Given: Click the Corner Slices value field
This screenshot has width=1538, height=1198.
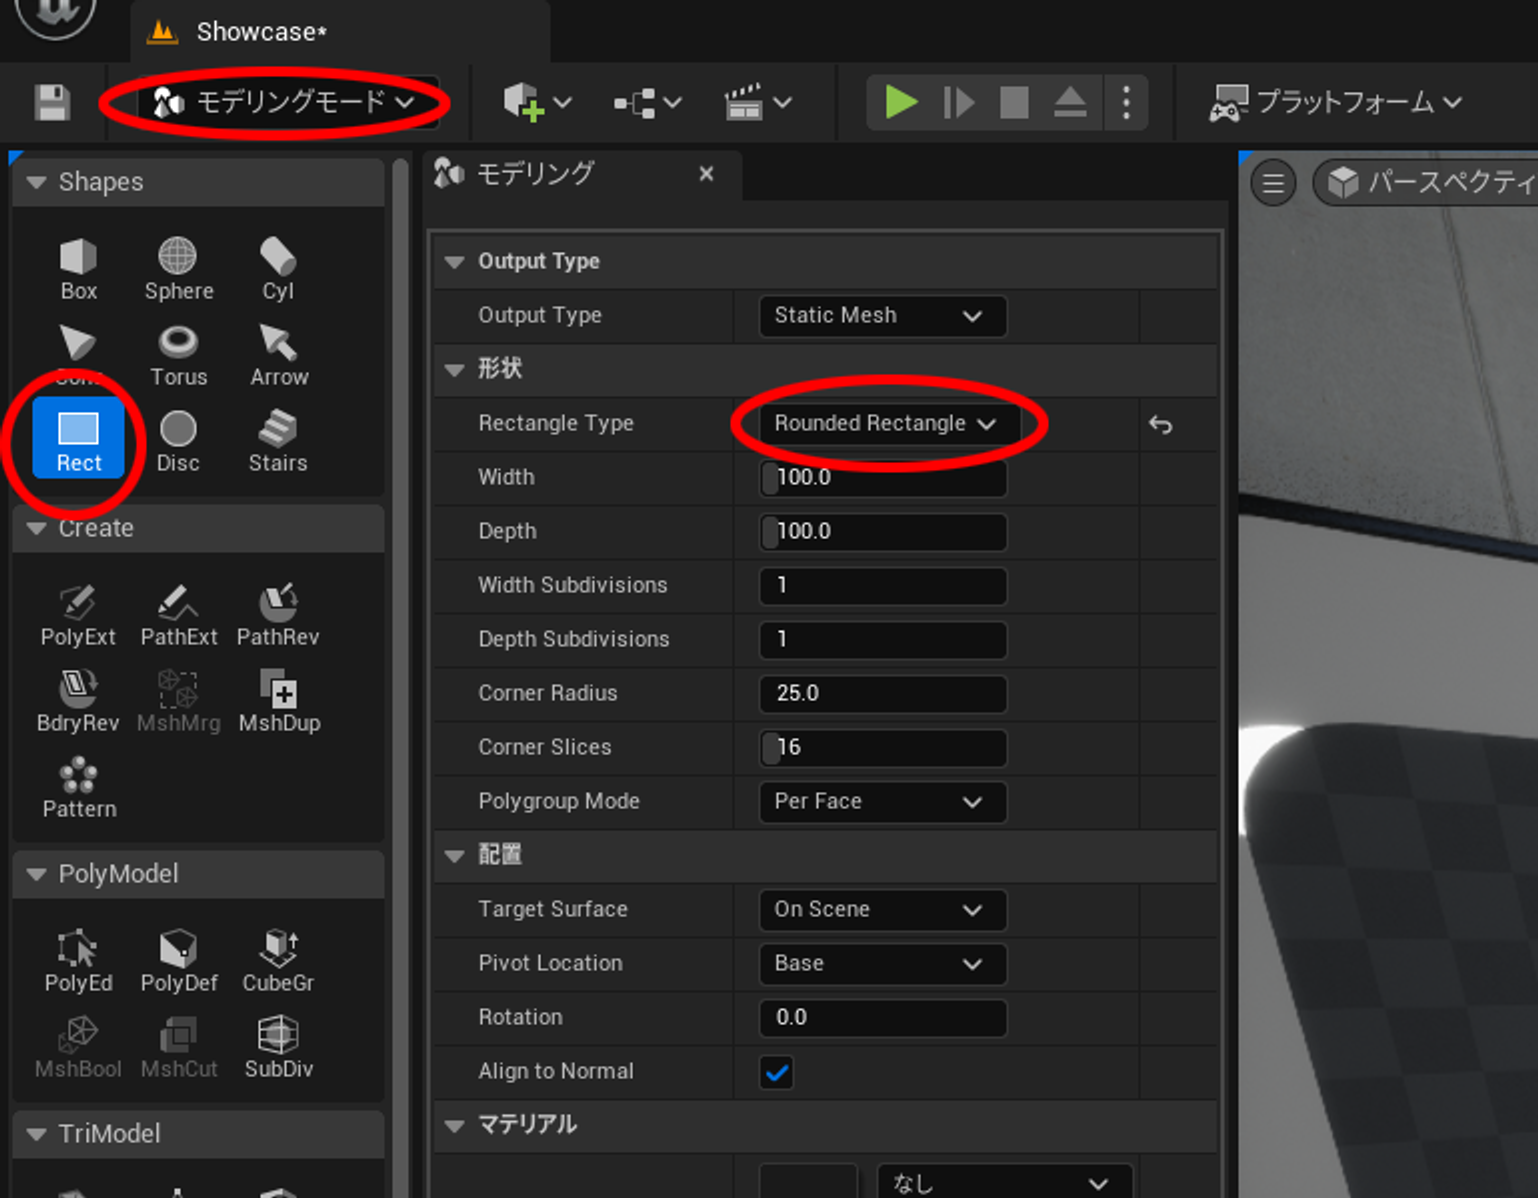Looking at the screenshot, I should pos(882,748).
